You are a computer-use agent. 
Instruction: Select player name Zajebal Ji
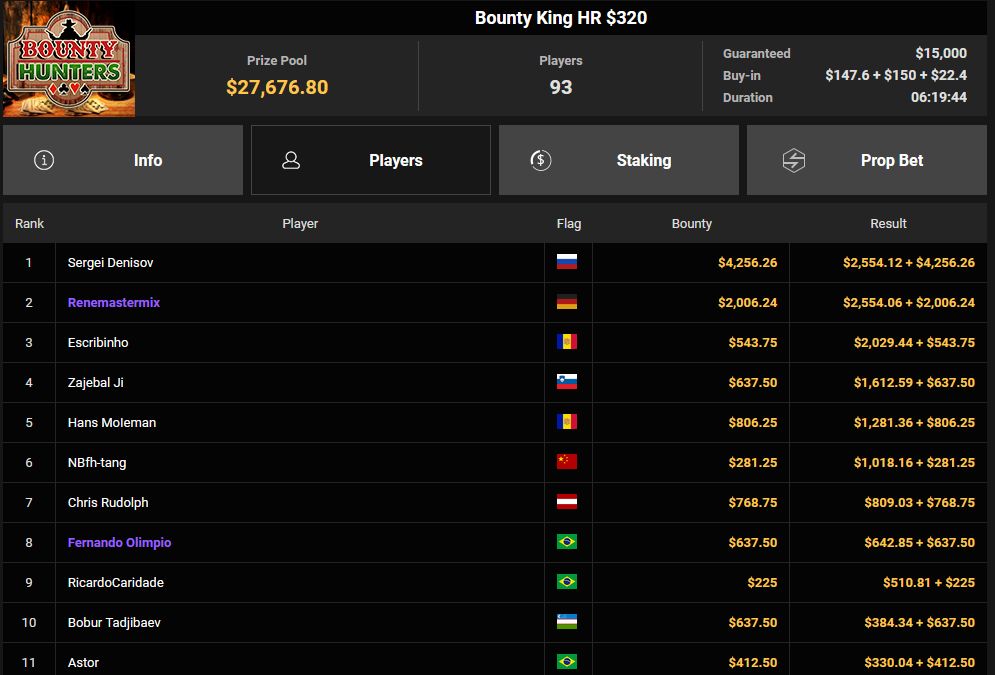(x=95, y=383)
